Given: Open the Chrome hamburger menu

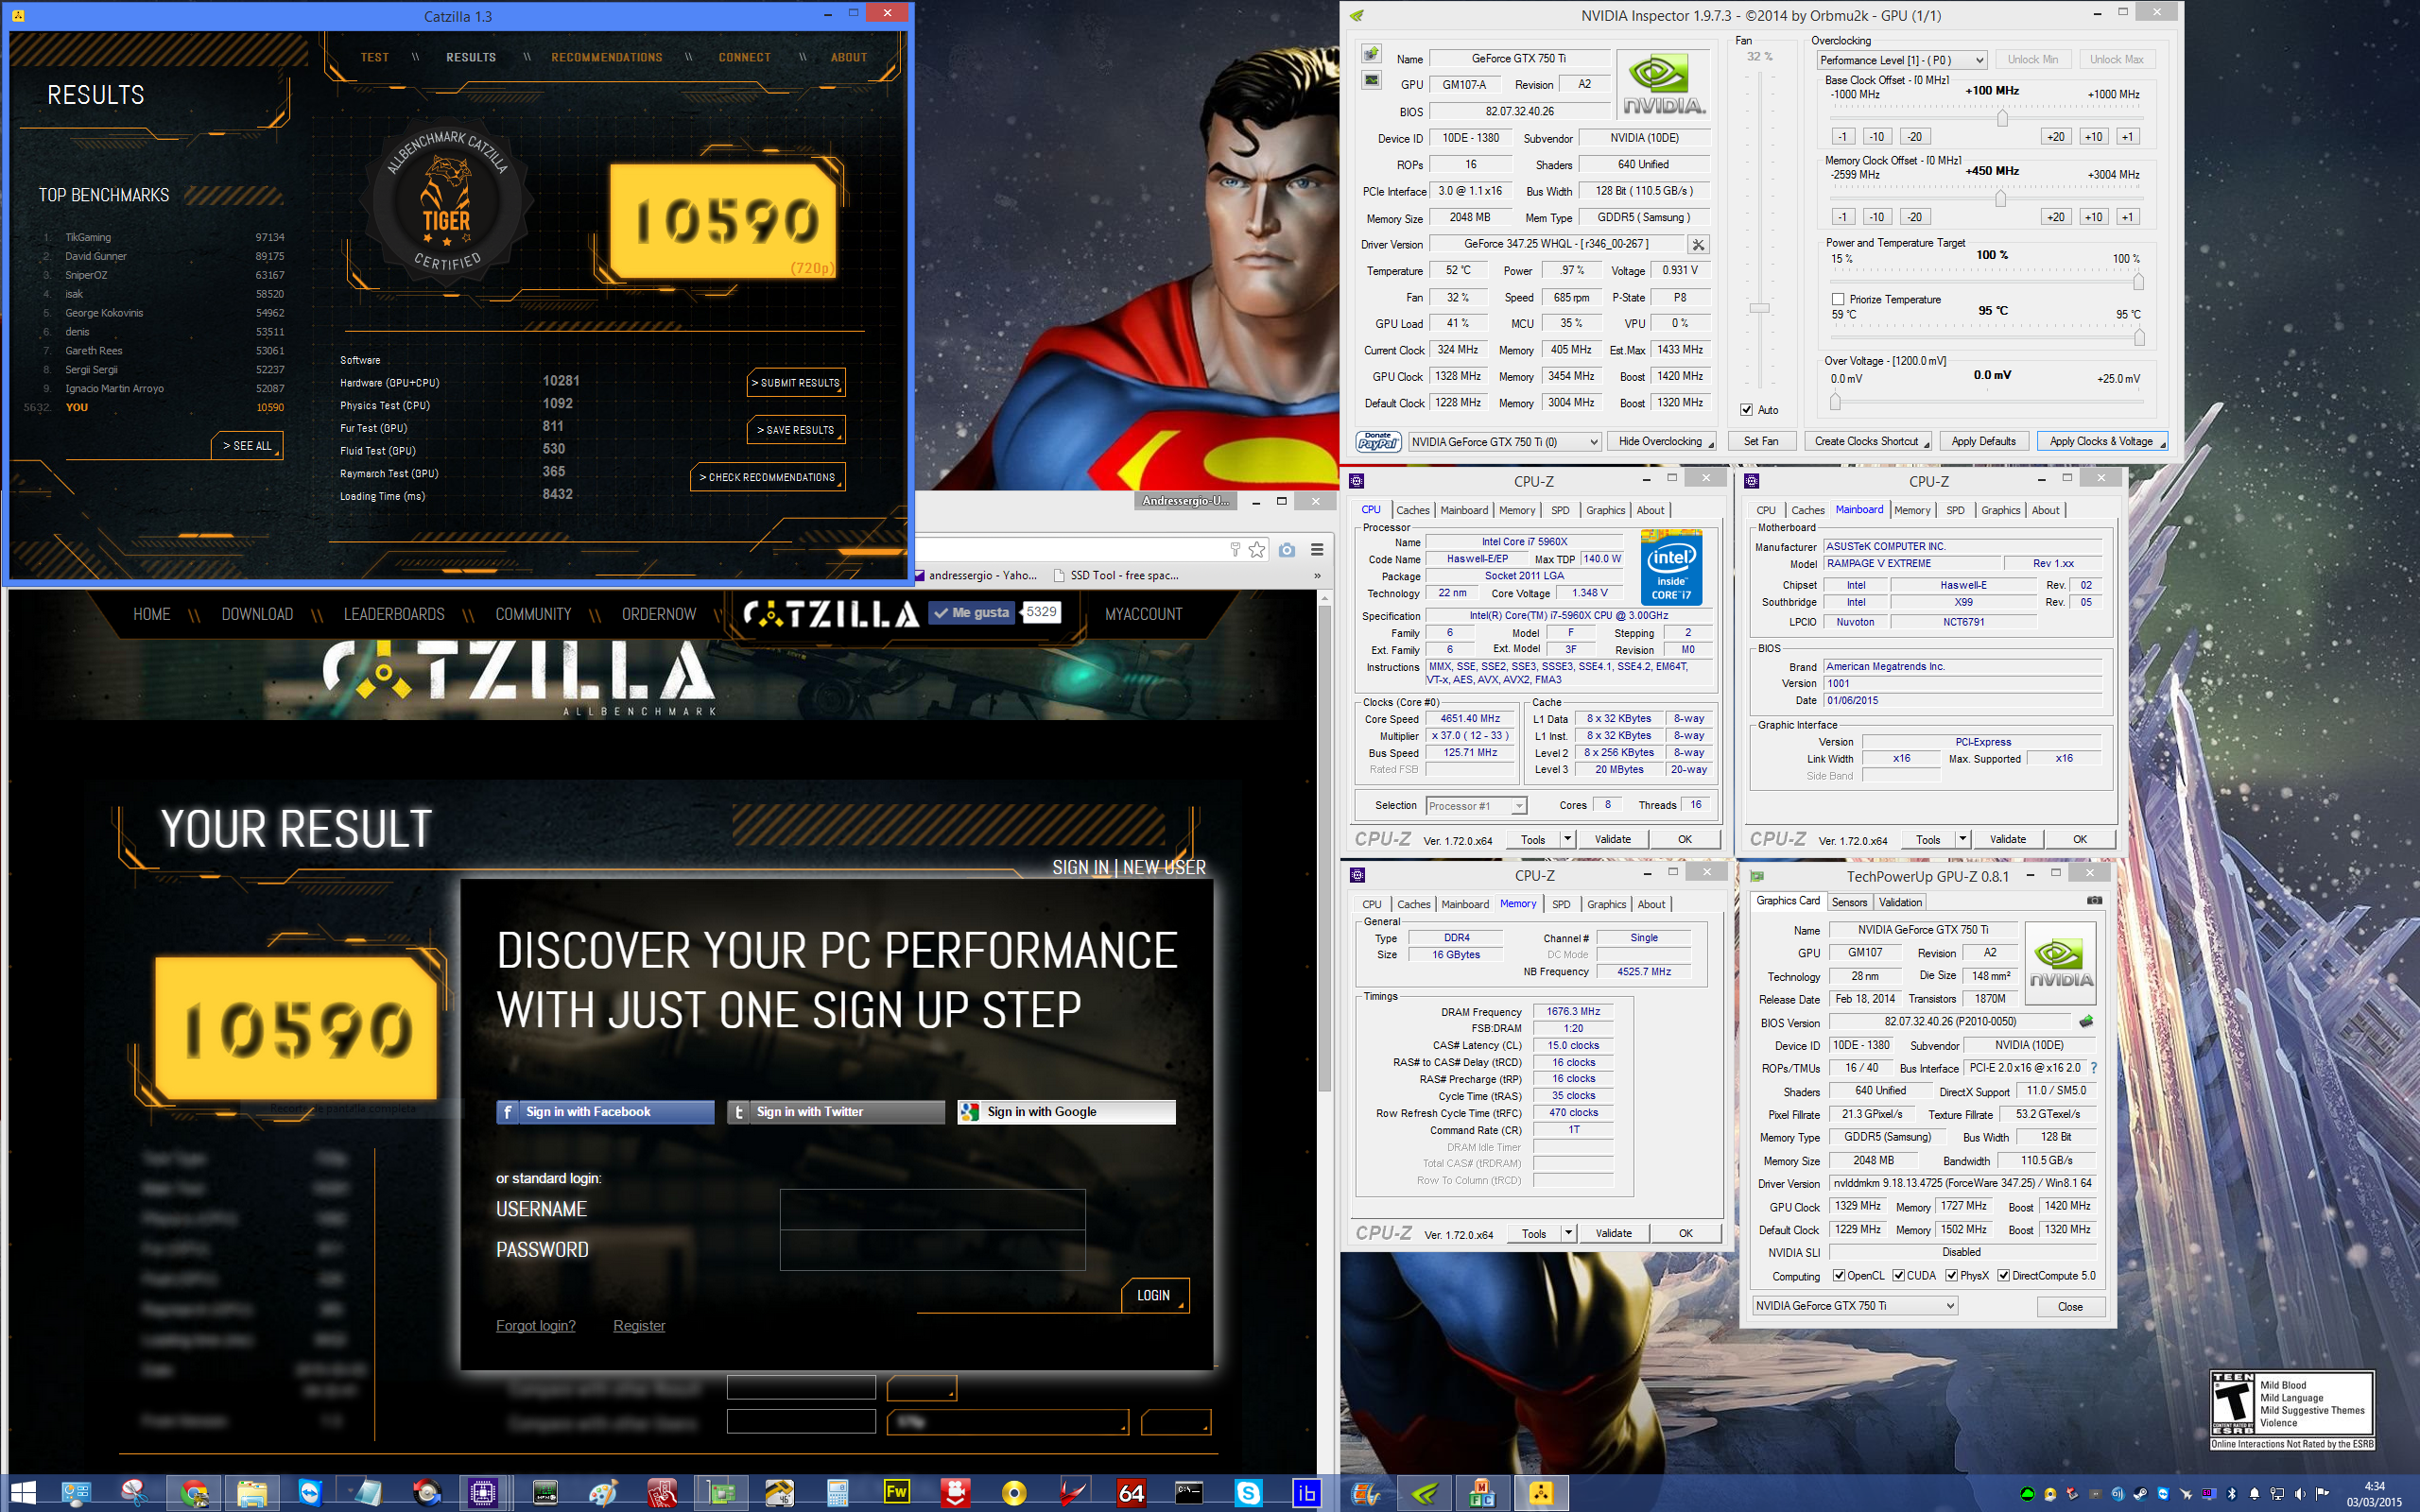Looking at the screenshot, I should [x=1317, y=549].
